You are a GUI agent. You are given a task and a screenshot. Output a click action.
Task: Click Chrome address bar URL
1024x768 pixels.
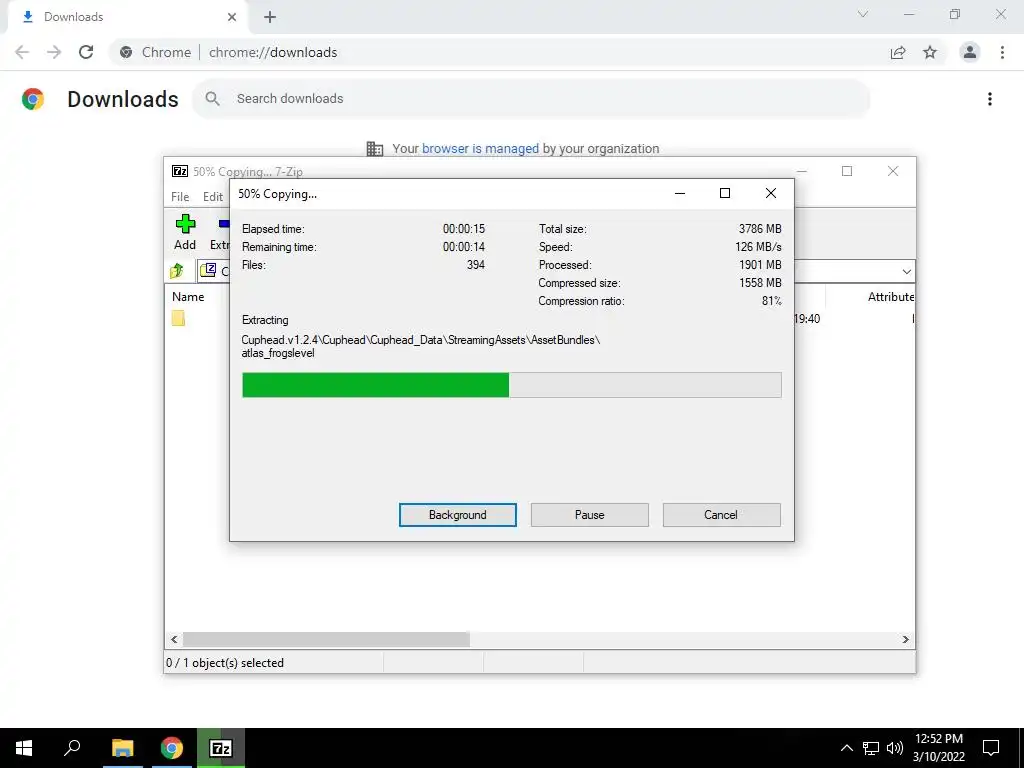(x=273, y=52)
